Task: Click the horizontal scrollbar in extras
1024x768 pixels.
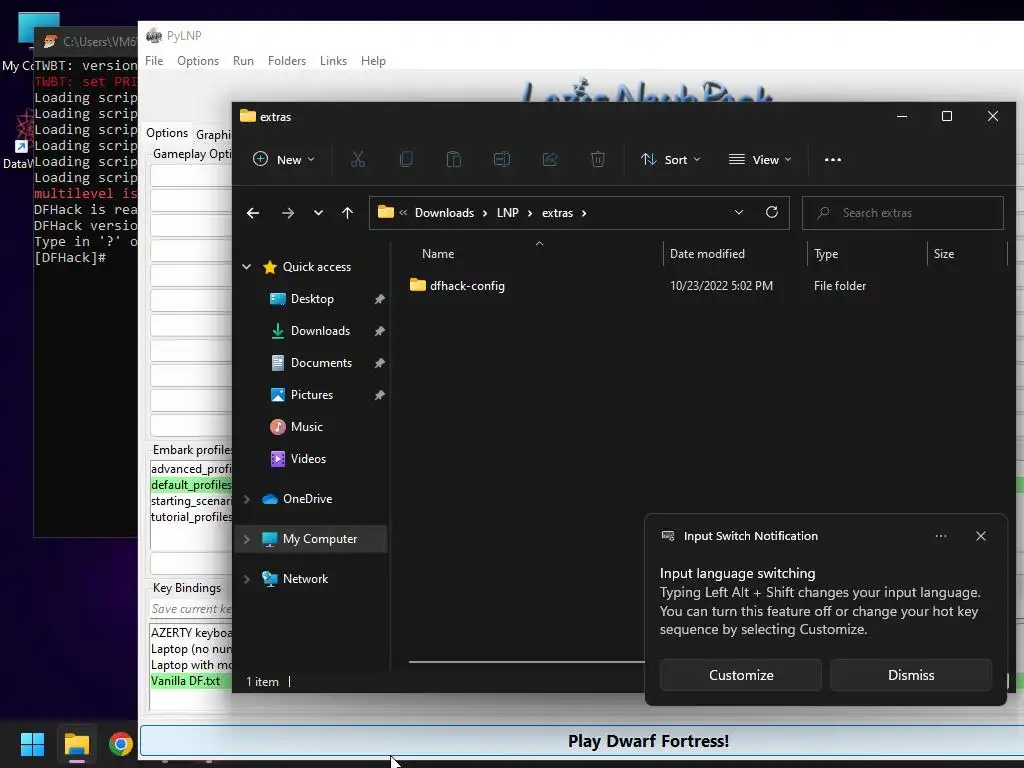Action: (526, 662)
